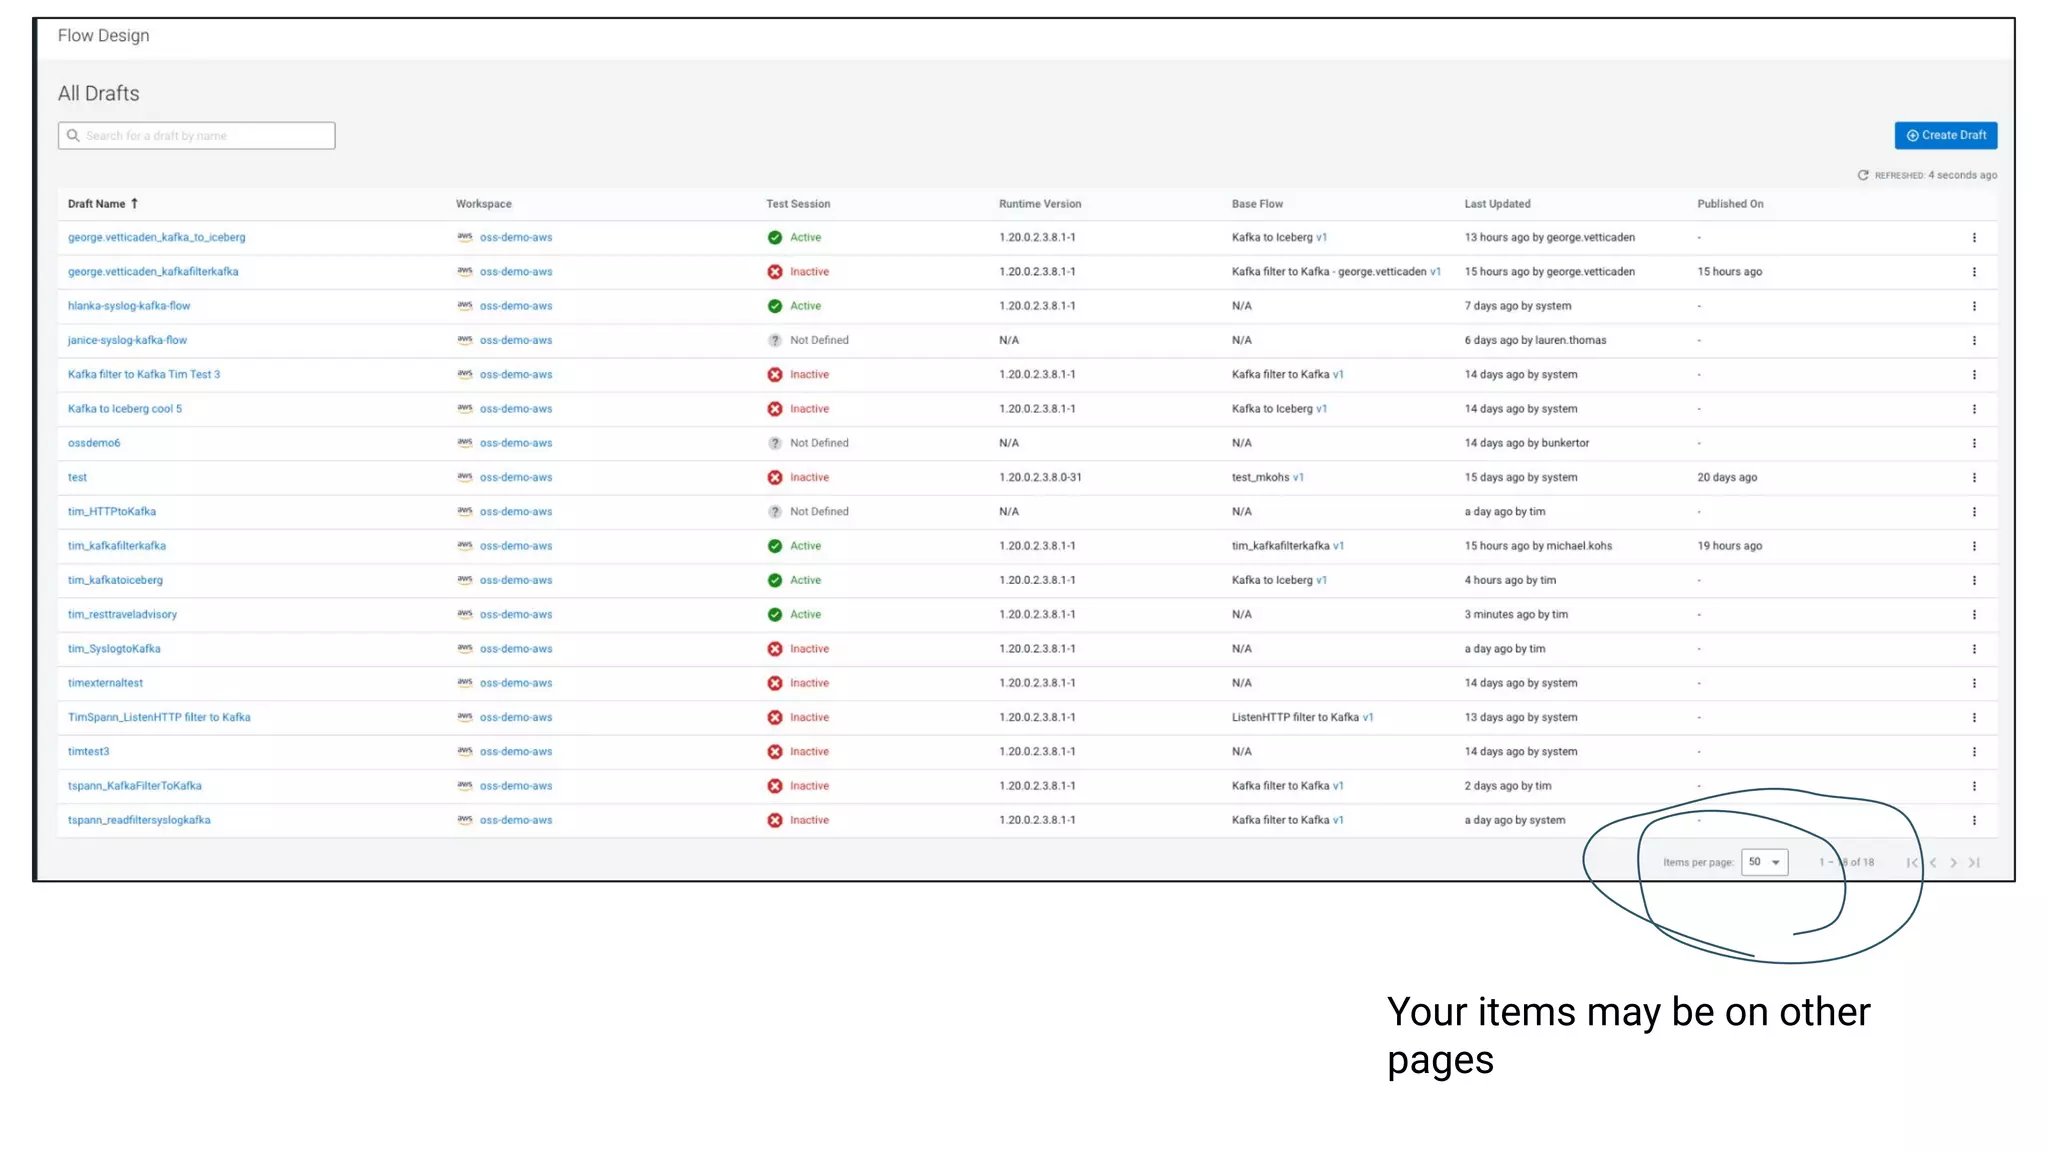The height and width of the screenshot is (1152, 2048).
Task: Open three-dot menu for tim_resttraveladvisory row
Action: [1973, 615]
